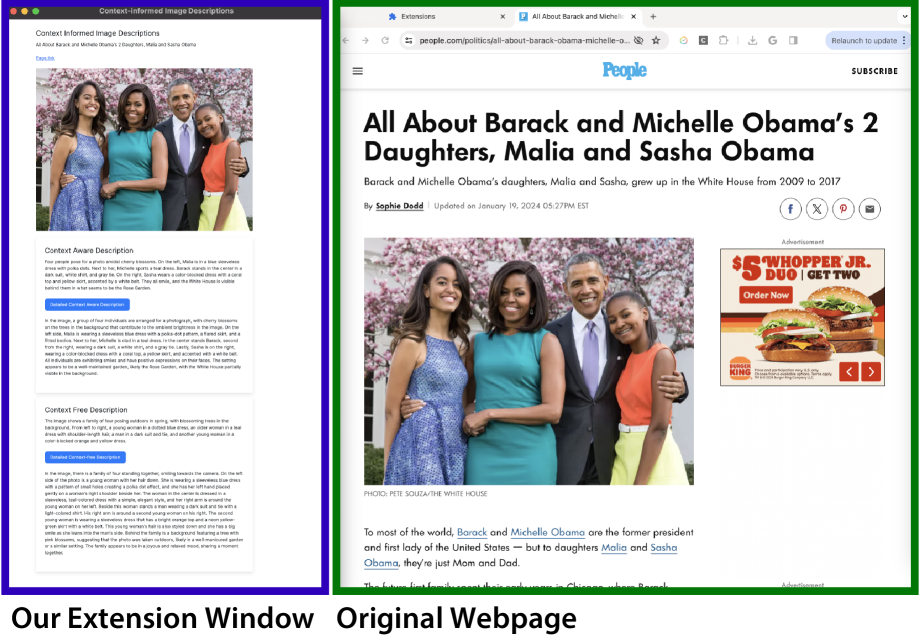921x641 pixels.
Task: Click the Page link in extension window
Action: pyautogui.click(x=45, y=58)
